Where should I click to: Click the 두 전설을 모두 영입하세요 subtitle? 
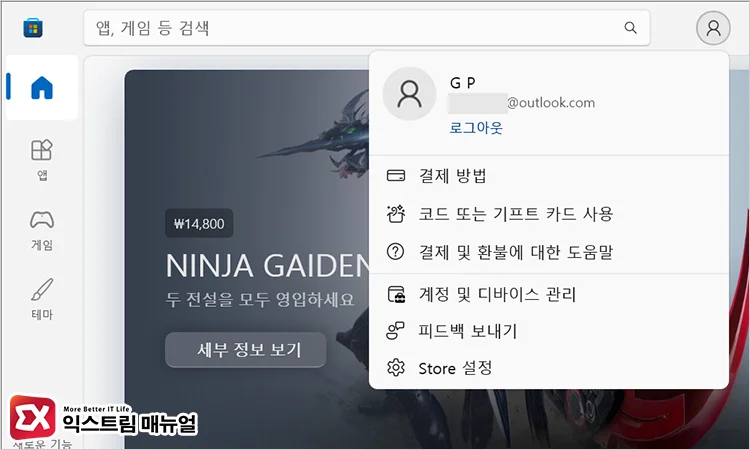coord(260,300)
